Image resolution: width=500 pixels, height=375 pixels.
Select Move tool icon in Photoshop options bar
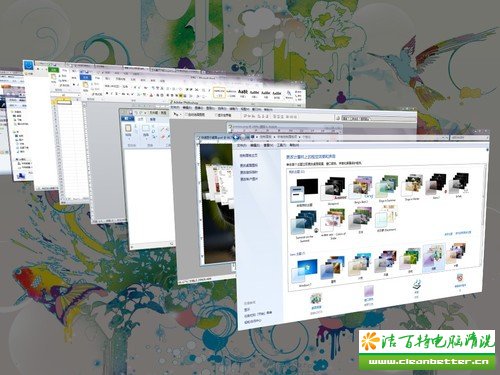click(176, 114)
